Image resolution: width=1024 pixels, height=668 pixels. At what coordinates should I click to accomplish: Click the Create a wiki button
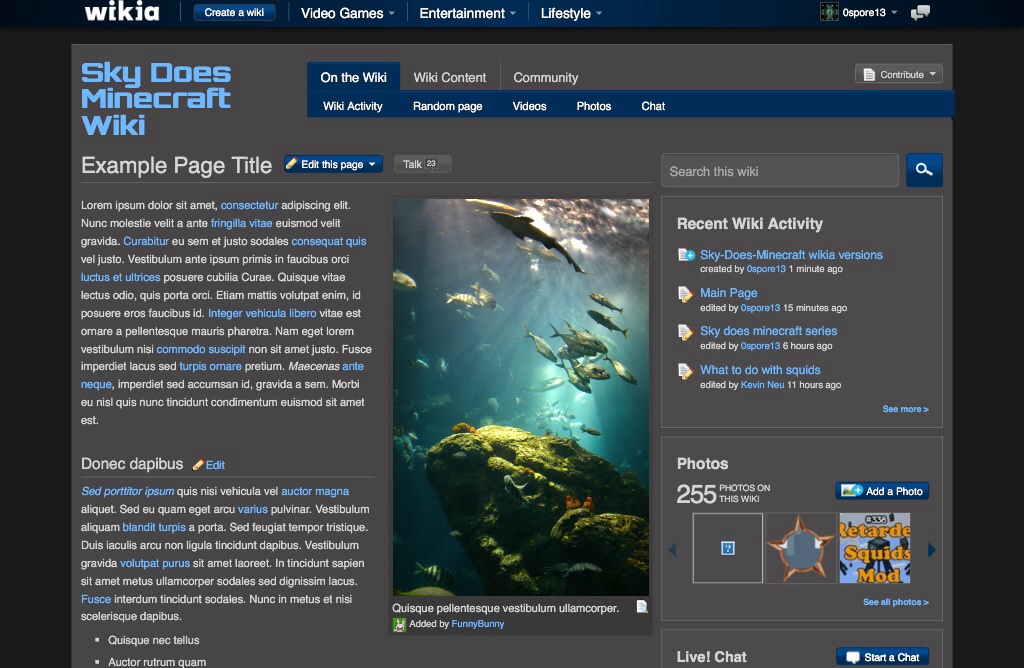(234, 12)
